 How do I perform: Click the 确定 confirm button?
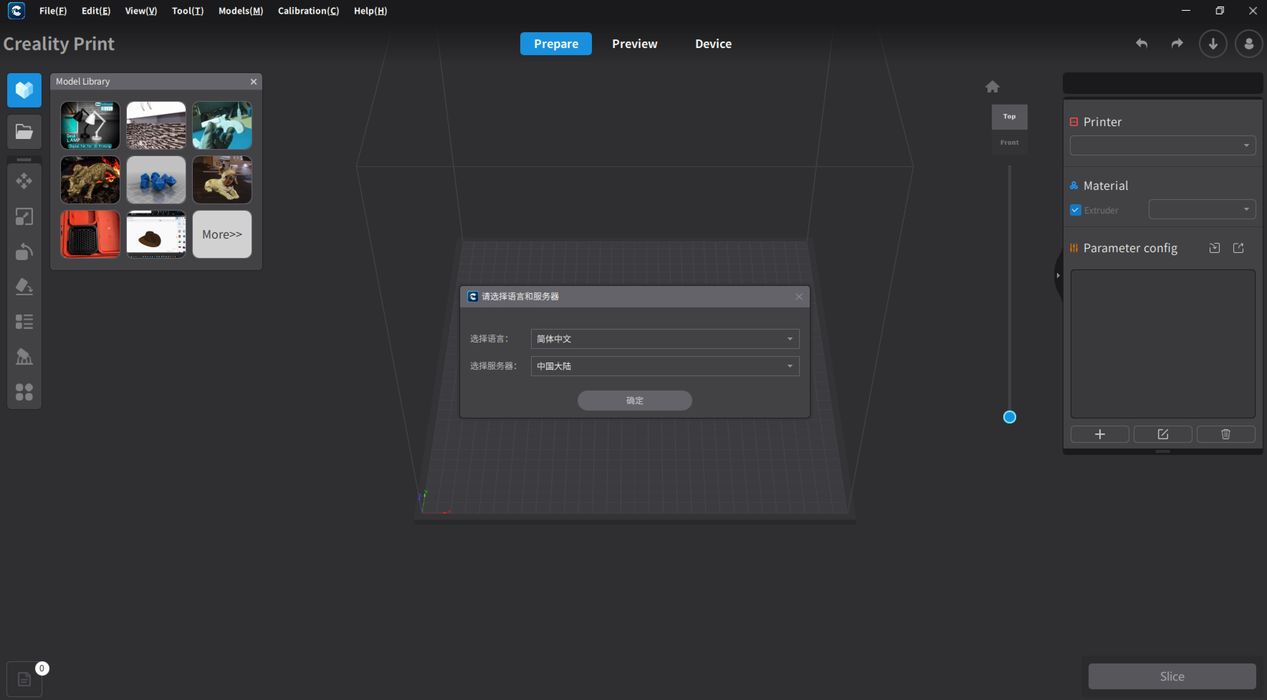[634, 400]
